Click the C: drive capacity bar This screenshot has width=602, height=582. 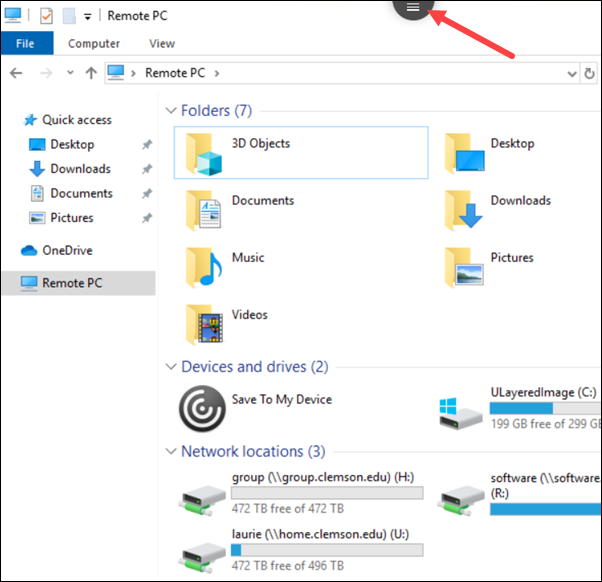click(x=545, y=408)
